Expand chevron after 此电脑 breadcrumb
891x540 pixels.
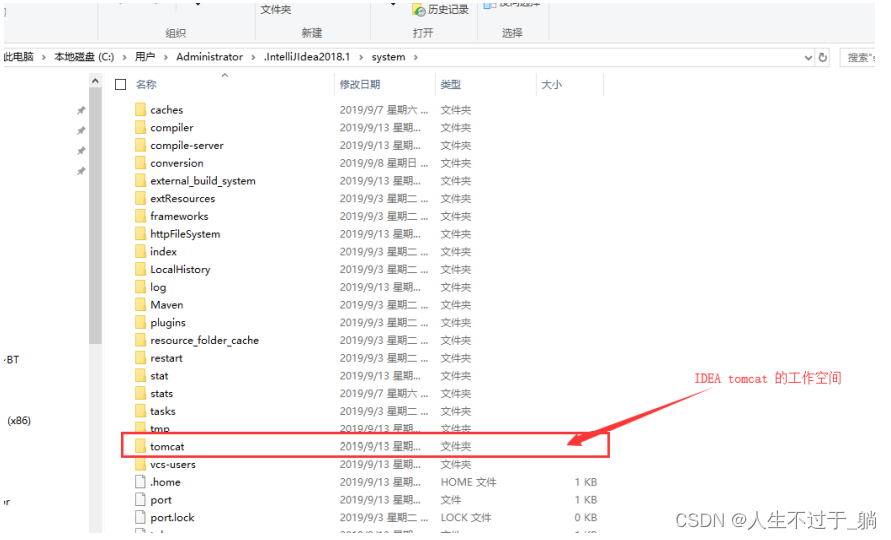coord(43,57)
